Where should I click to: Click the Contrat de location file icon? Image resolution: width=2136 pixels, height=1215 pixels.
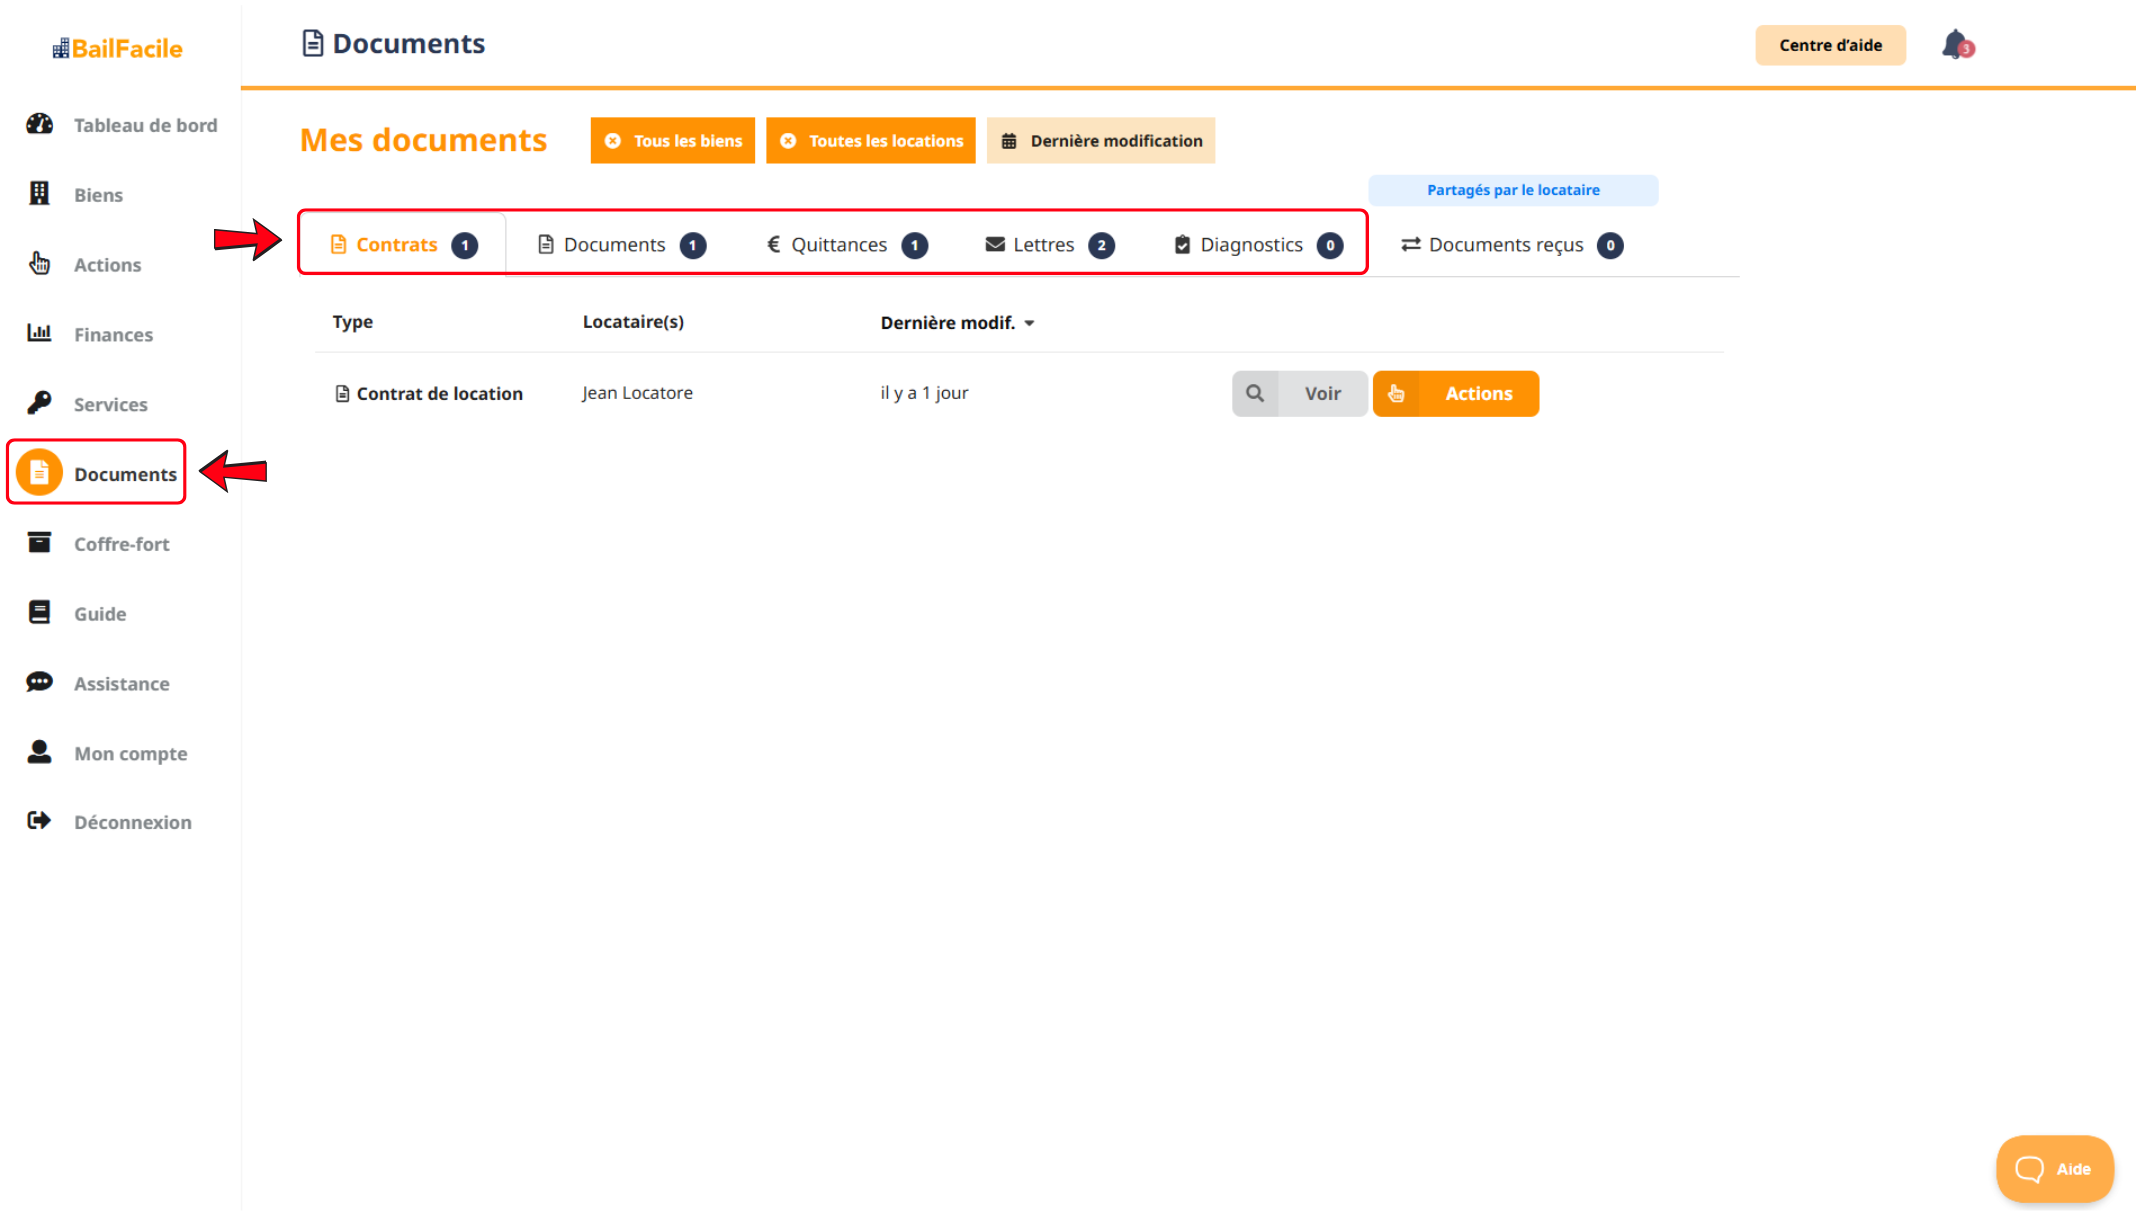342,394
